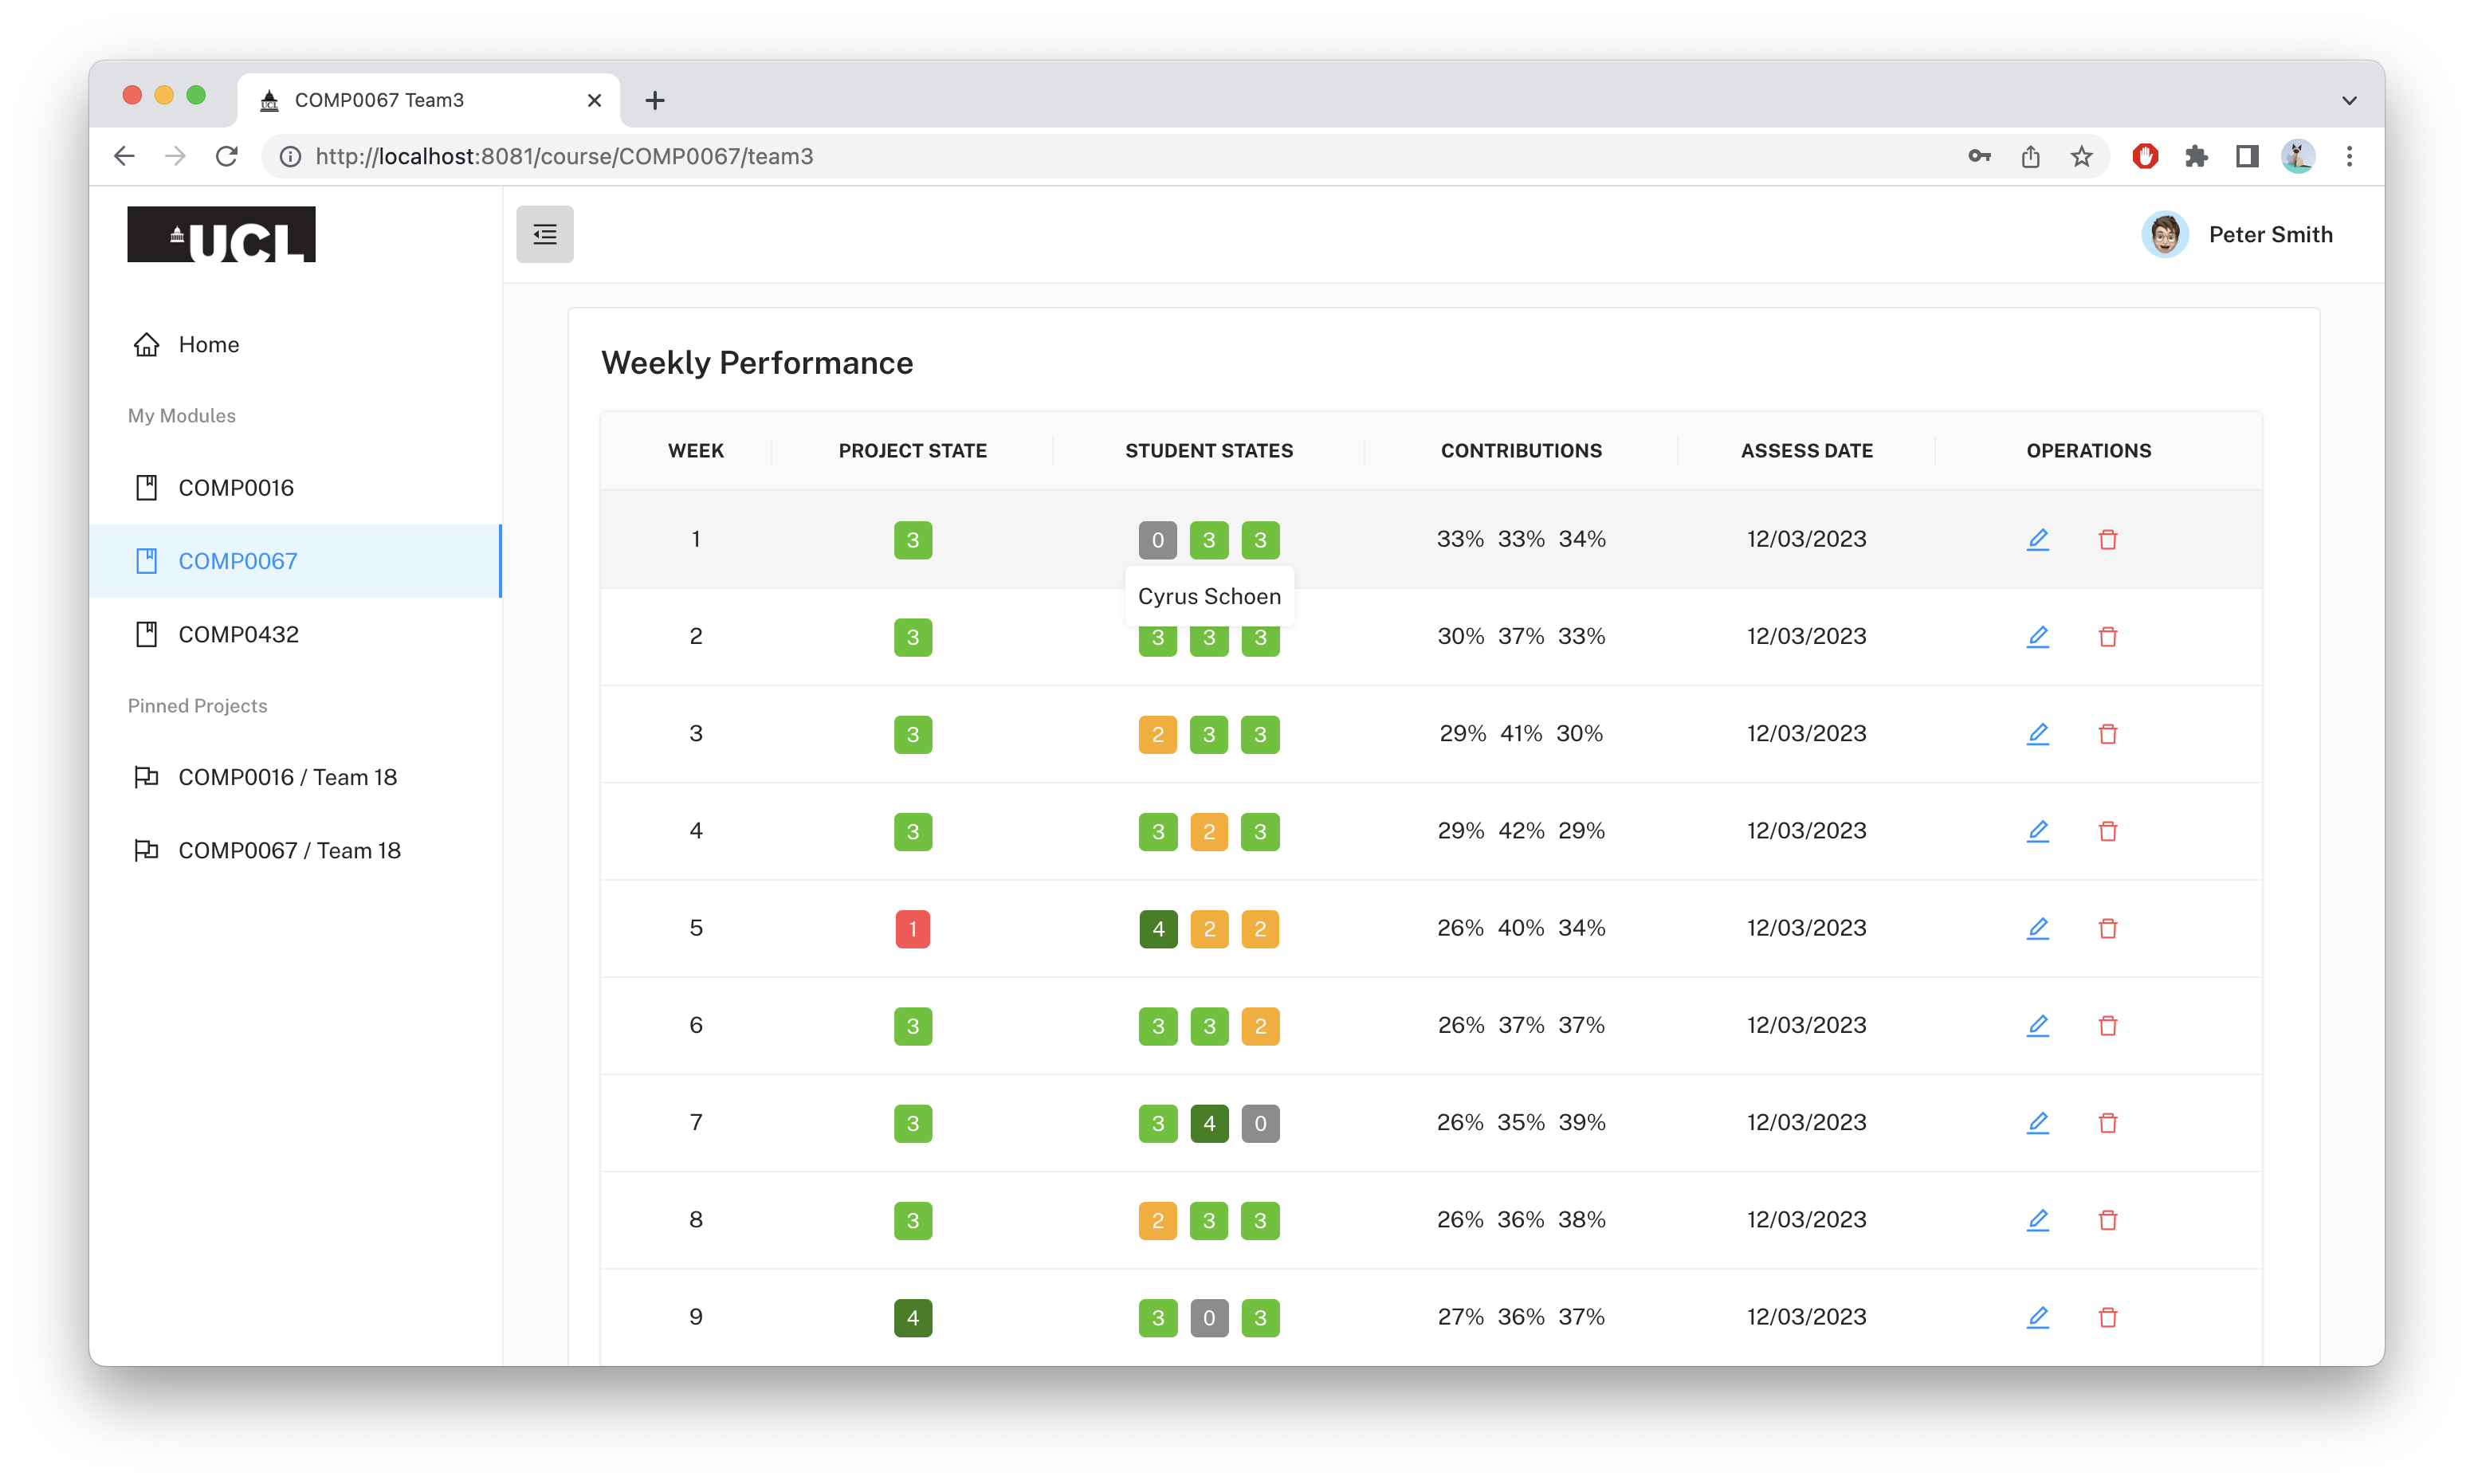Viewport: 2474px width, 1484px height.
Task: Open pinned project COMP0016 / Team 18
Action: pos(295,777)
